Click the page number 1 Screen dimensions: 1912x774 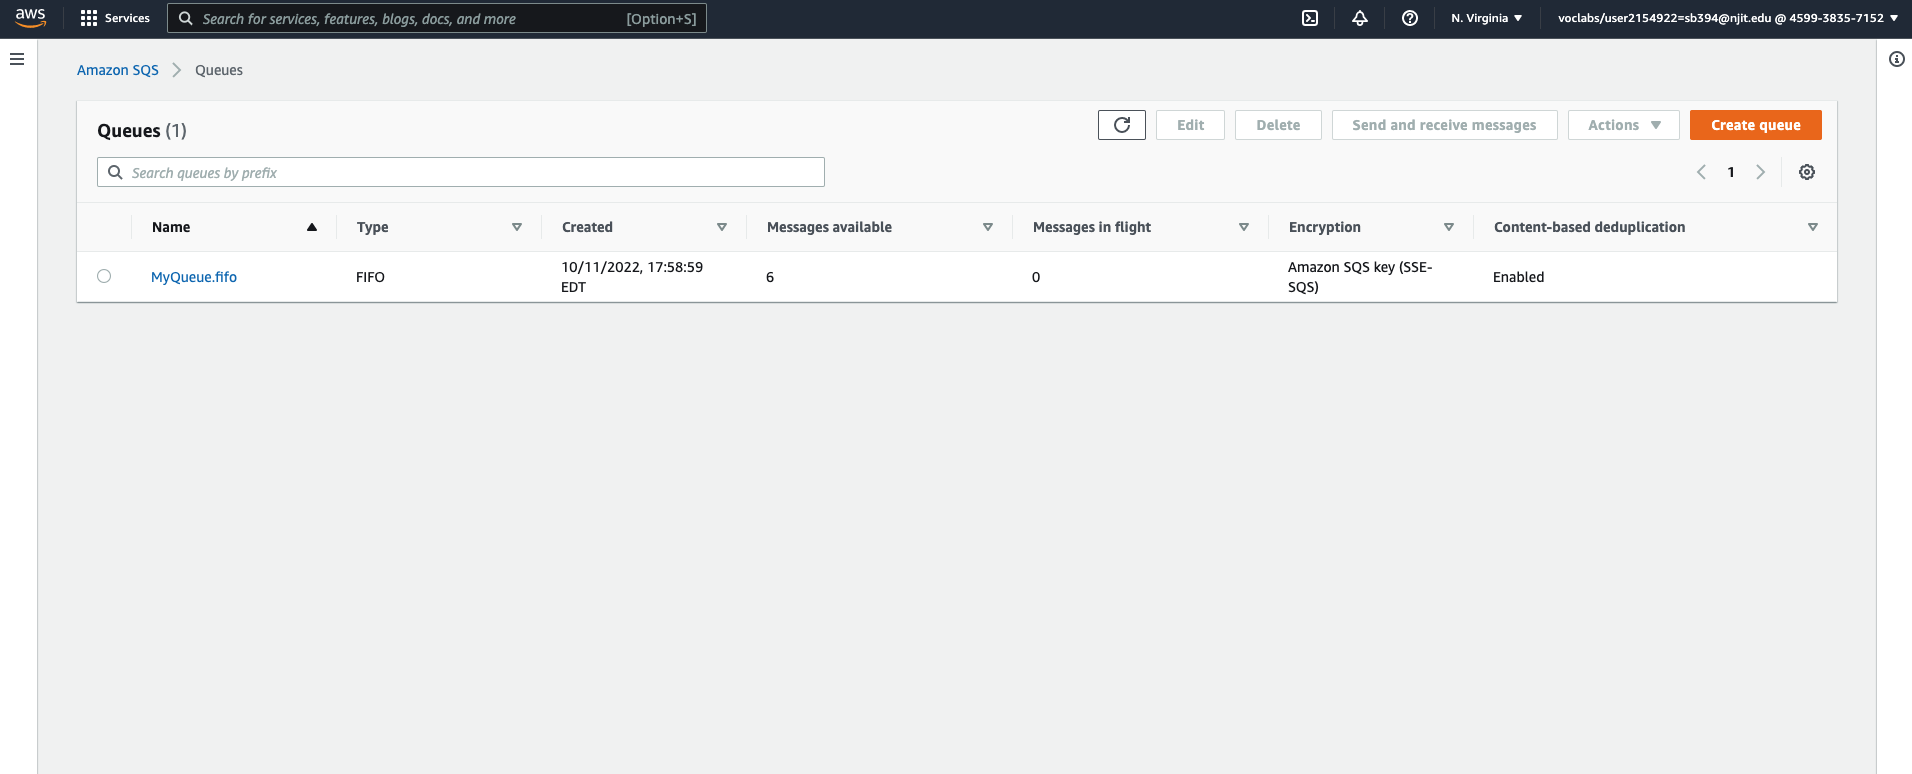click(1731, 172)
